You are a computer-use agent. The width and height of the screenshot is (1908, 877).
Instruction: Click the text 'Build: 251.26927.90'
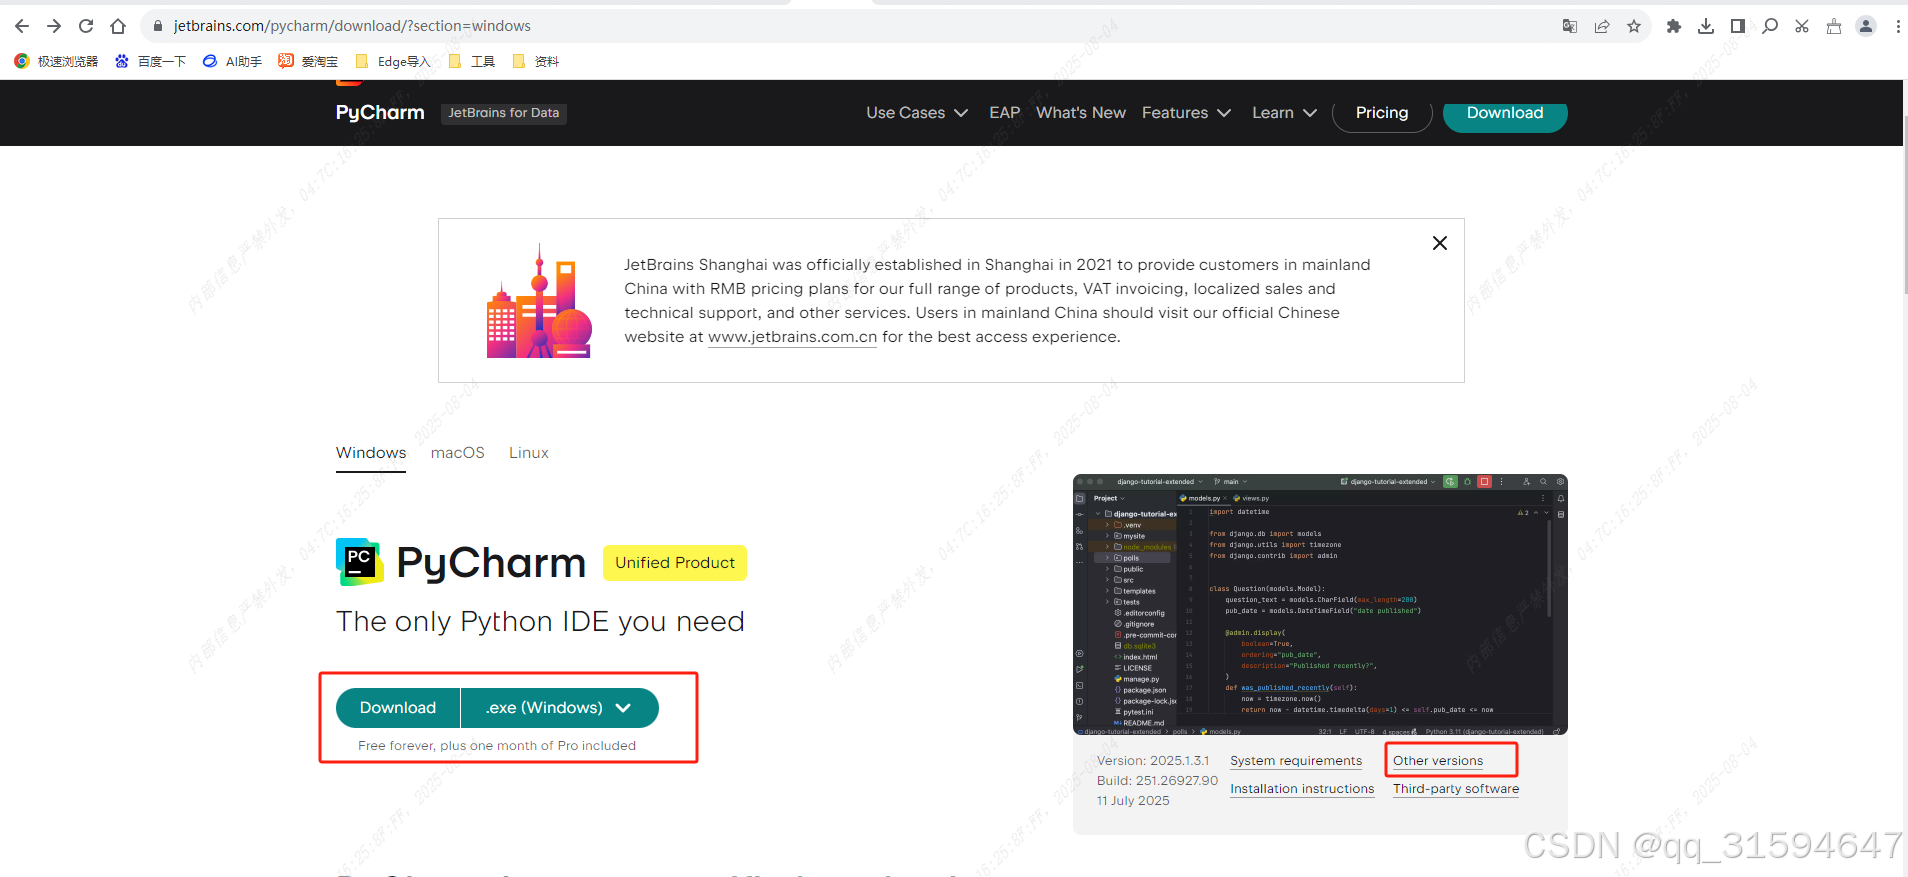[x=1157, y=781]
